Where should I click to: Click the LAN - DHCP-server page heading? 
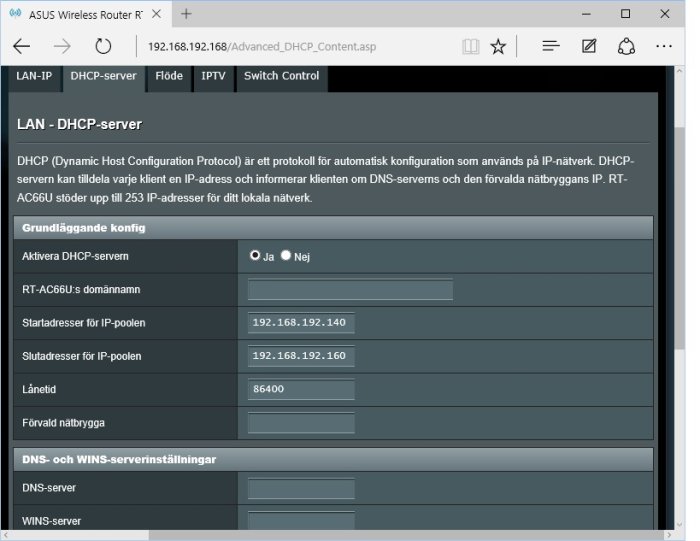coord(79,124)
